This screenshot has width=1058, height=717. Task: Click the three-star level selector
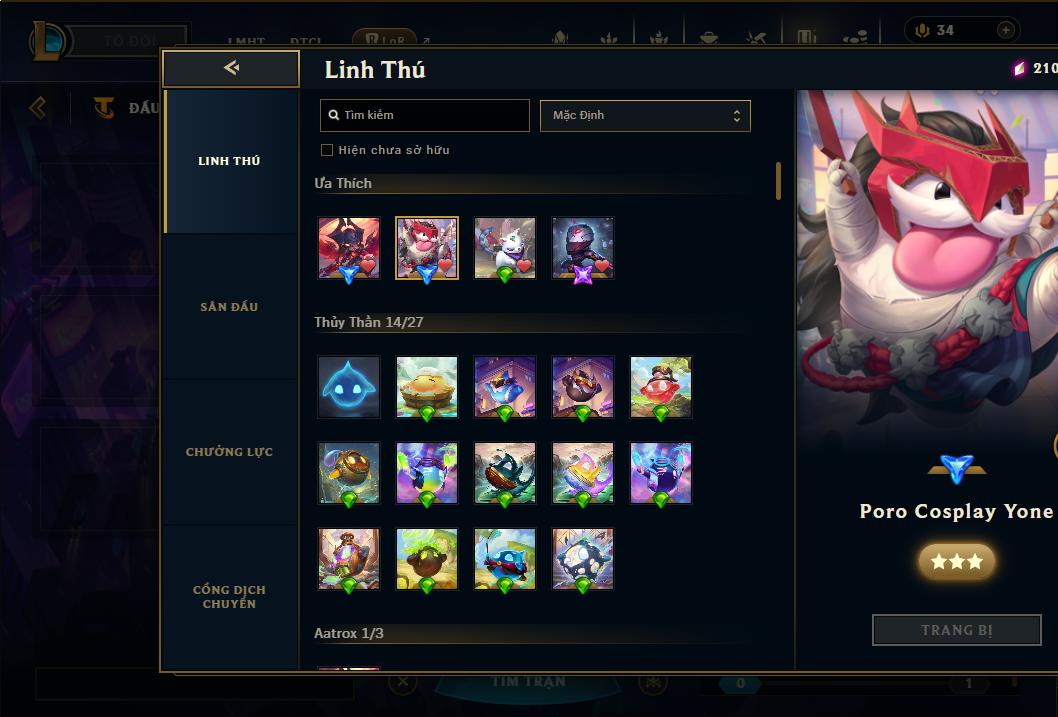coord(956,561)
